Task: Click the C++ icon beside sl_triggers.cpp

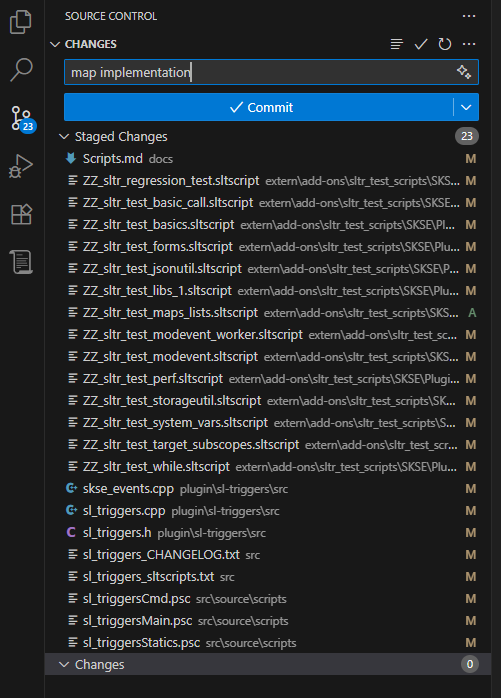Action: pos(71,511)
